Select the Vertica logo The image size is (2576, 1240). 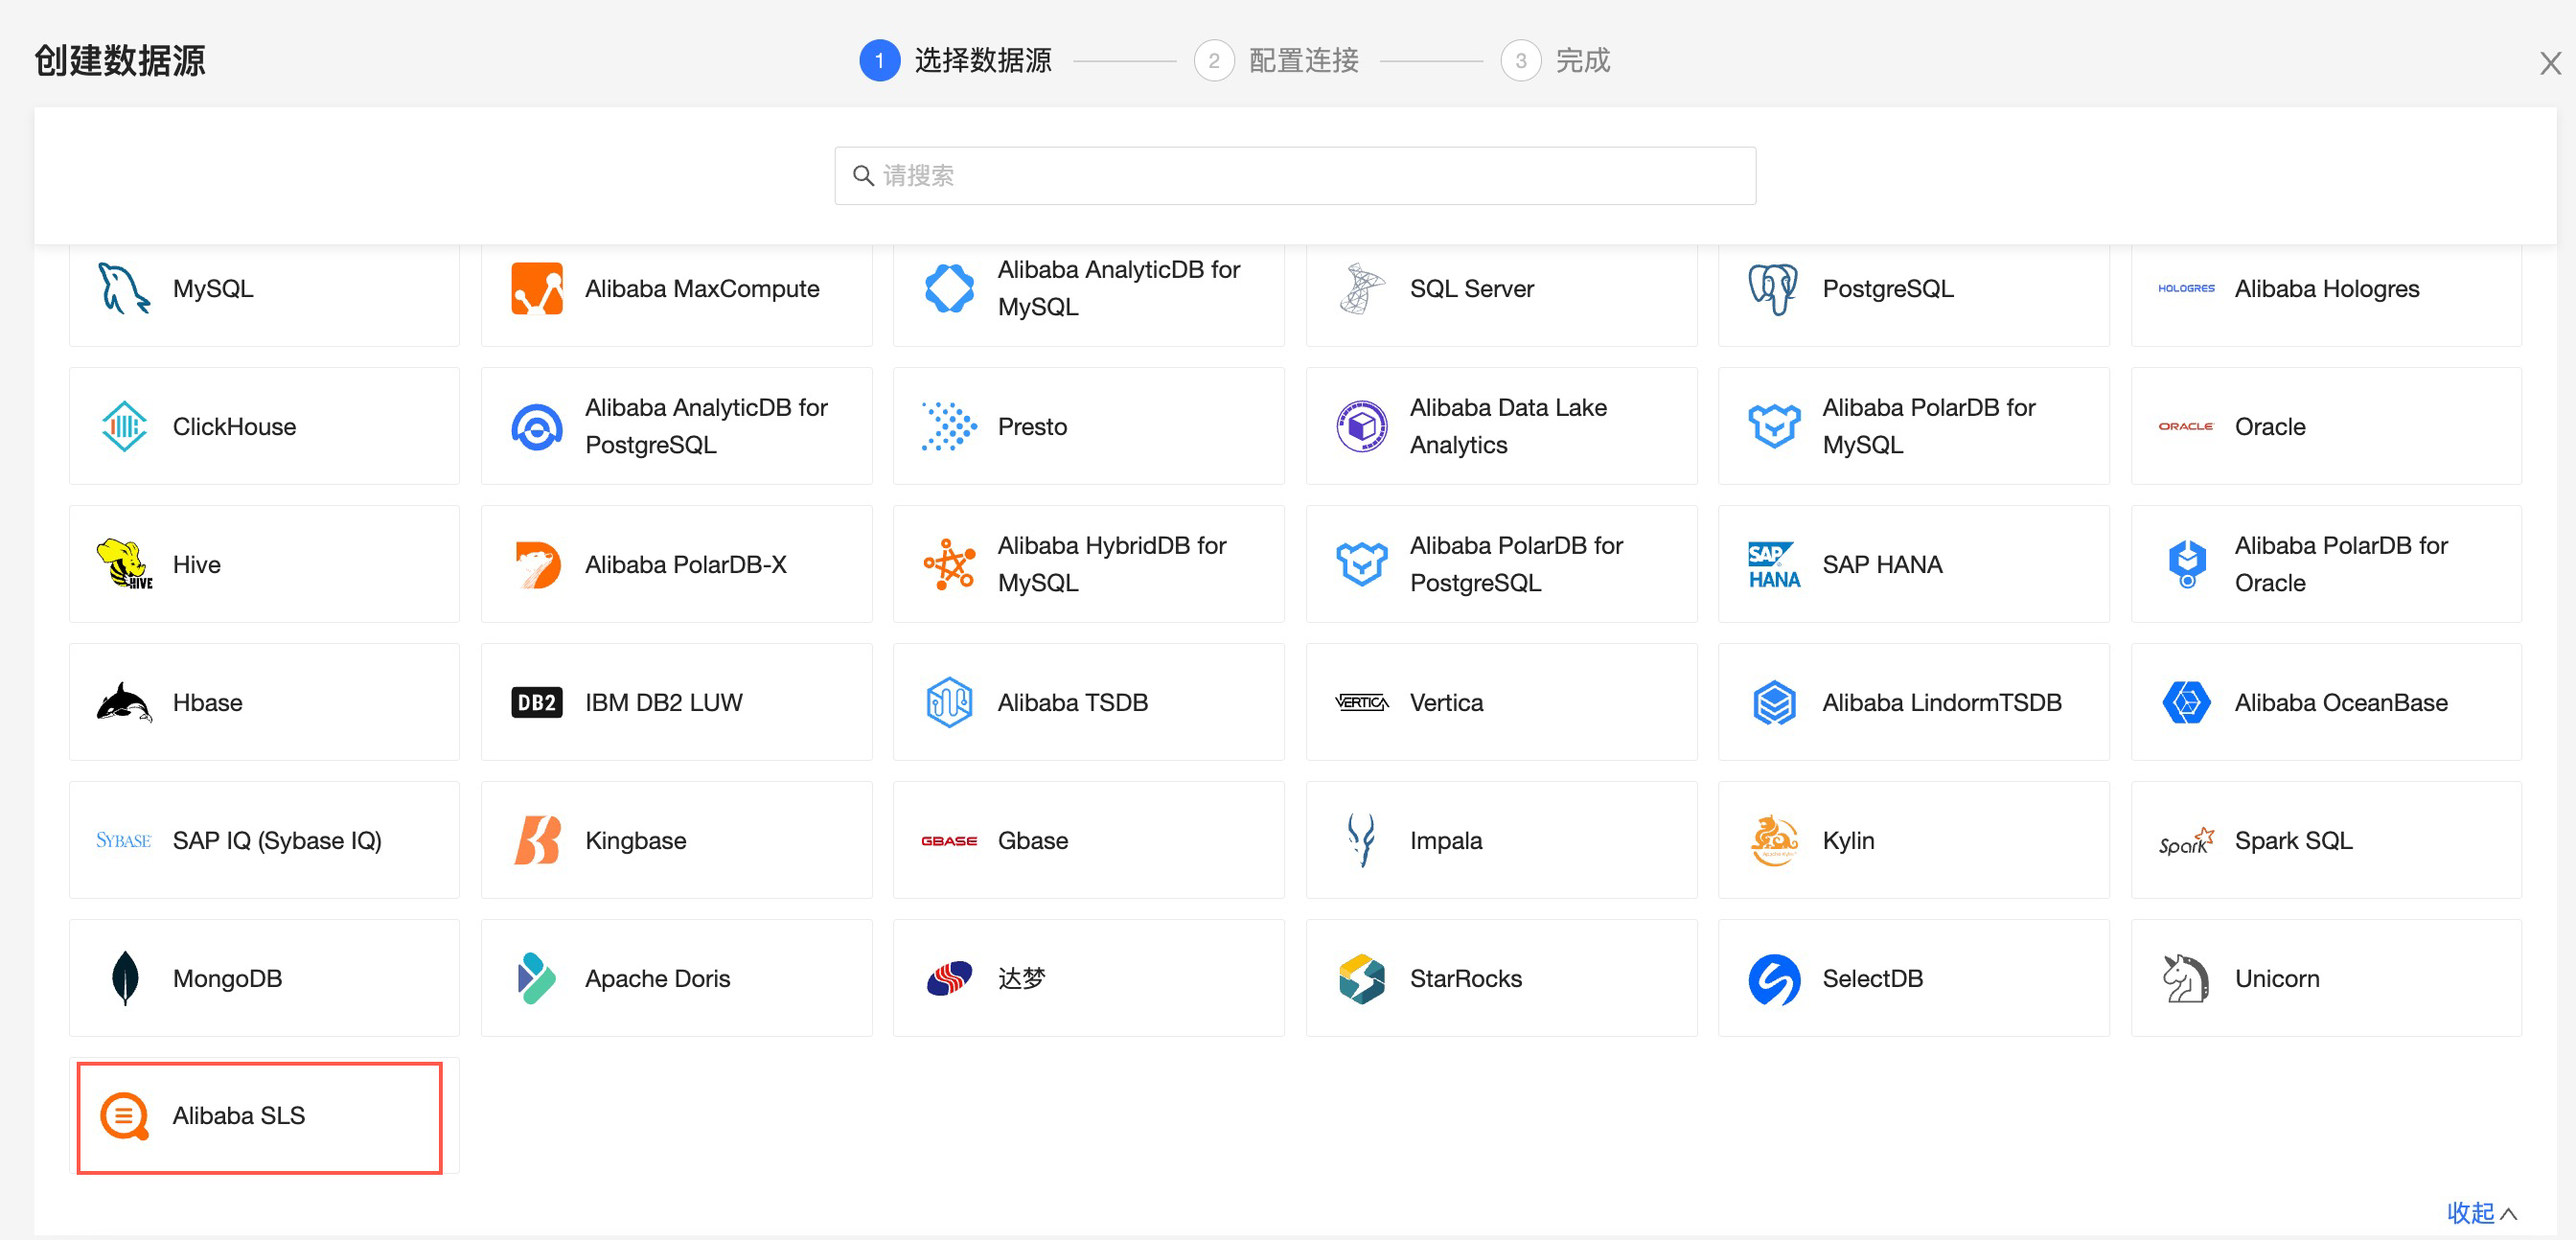pos(1362,702)
